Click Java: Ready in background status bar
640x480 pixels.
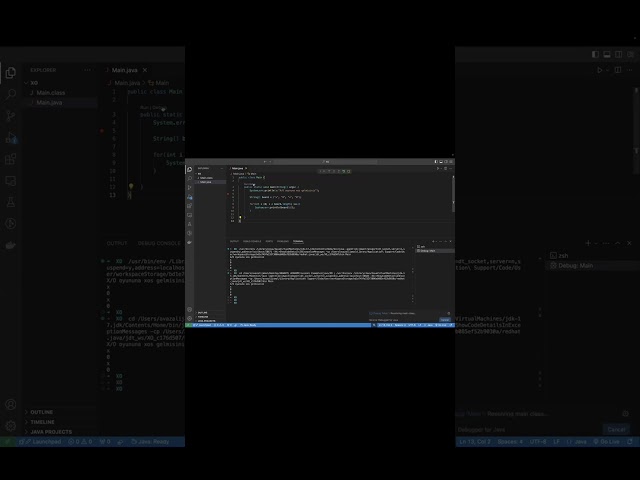click(x=150, y=442)
